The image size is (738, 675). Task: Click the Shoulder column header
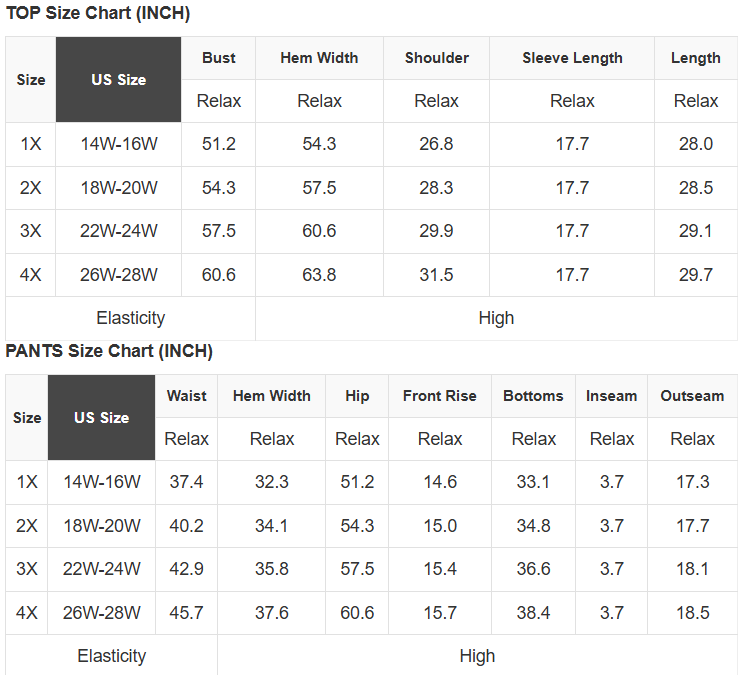pos(436,58)
